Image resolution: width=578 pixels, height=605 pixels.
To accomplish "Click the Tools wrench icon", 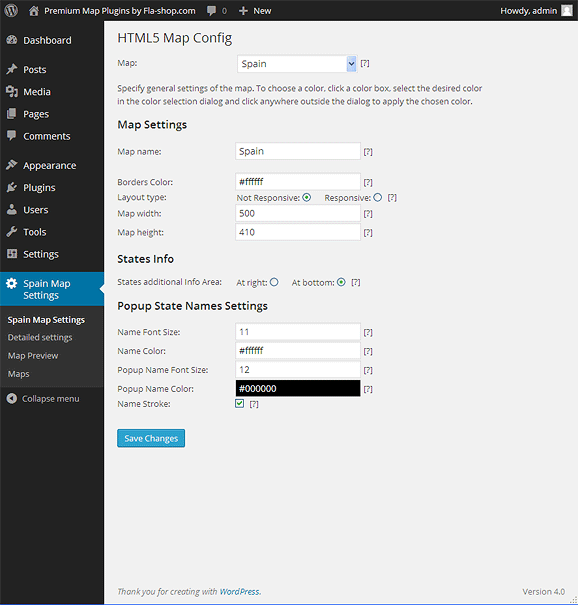I will click(x=12, y=232).
